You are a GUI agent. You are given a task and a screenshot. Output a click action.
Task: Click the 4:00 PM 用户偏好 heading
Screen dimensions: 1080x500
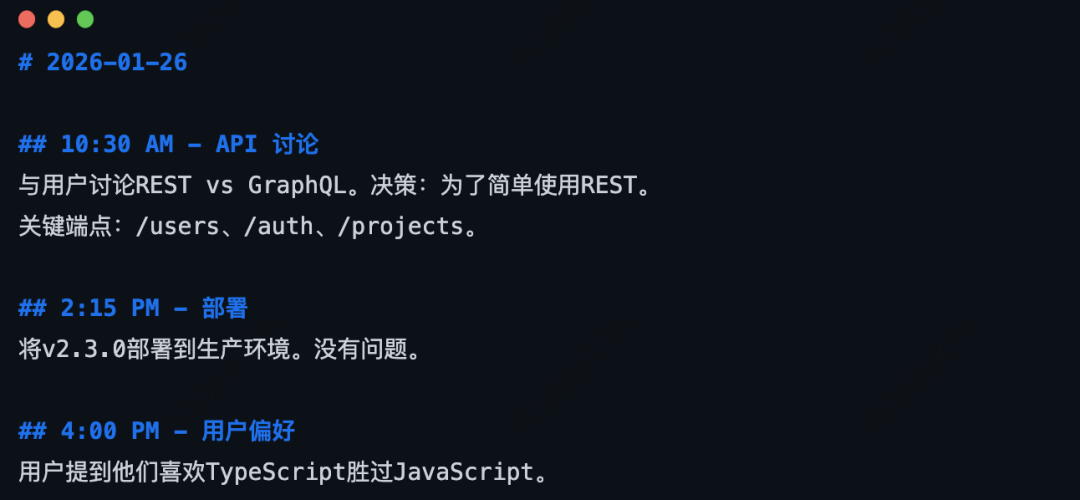click(156, 431)
